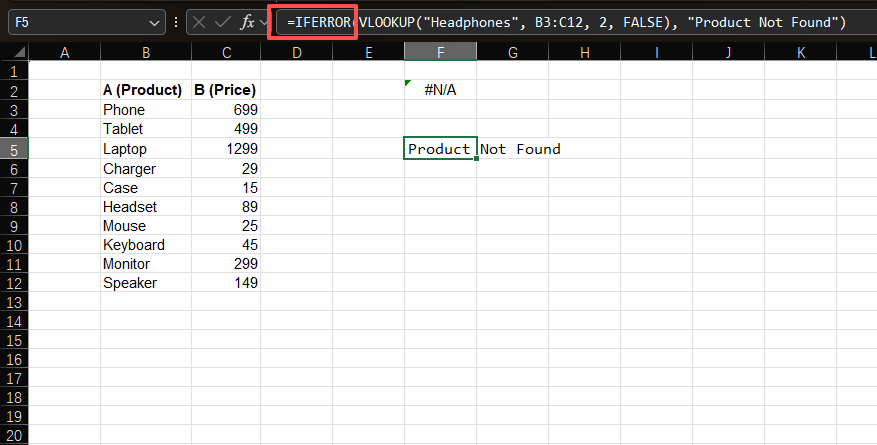Select column E header

pos(369,53)
